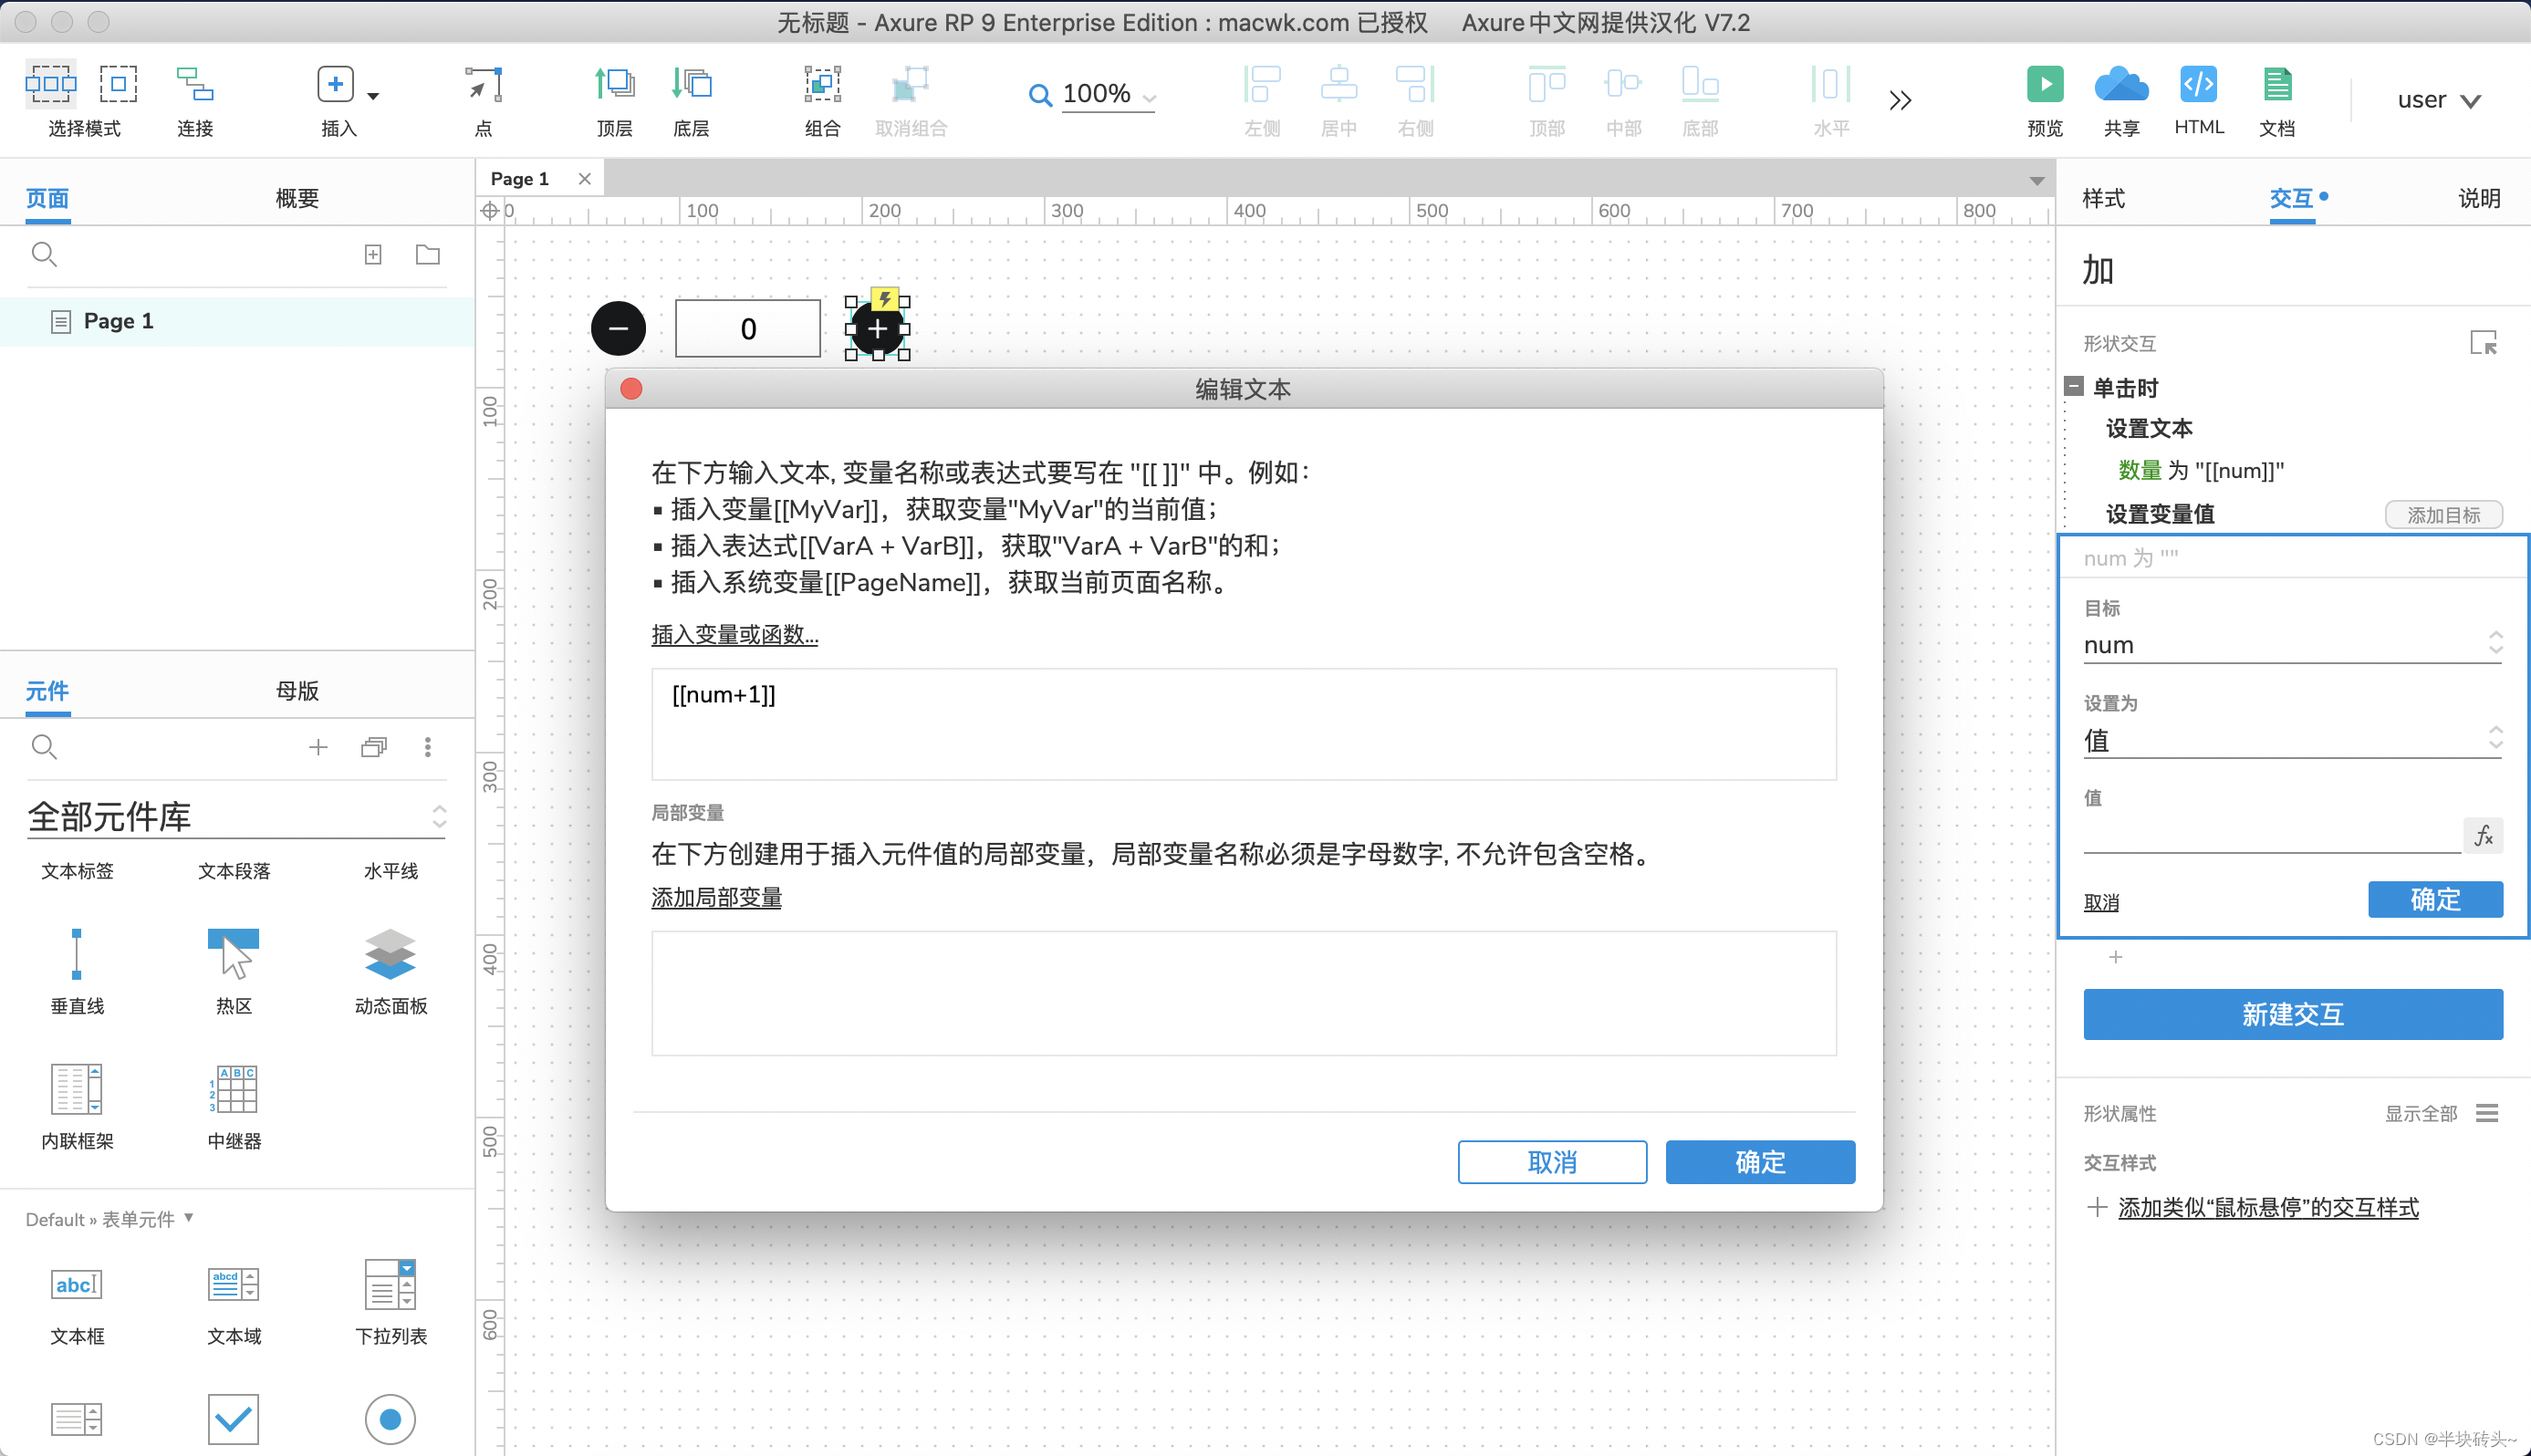
Task: Click the Share (共享) cloud icon
Action: (2120, 85)
